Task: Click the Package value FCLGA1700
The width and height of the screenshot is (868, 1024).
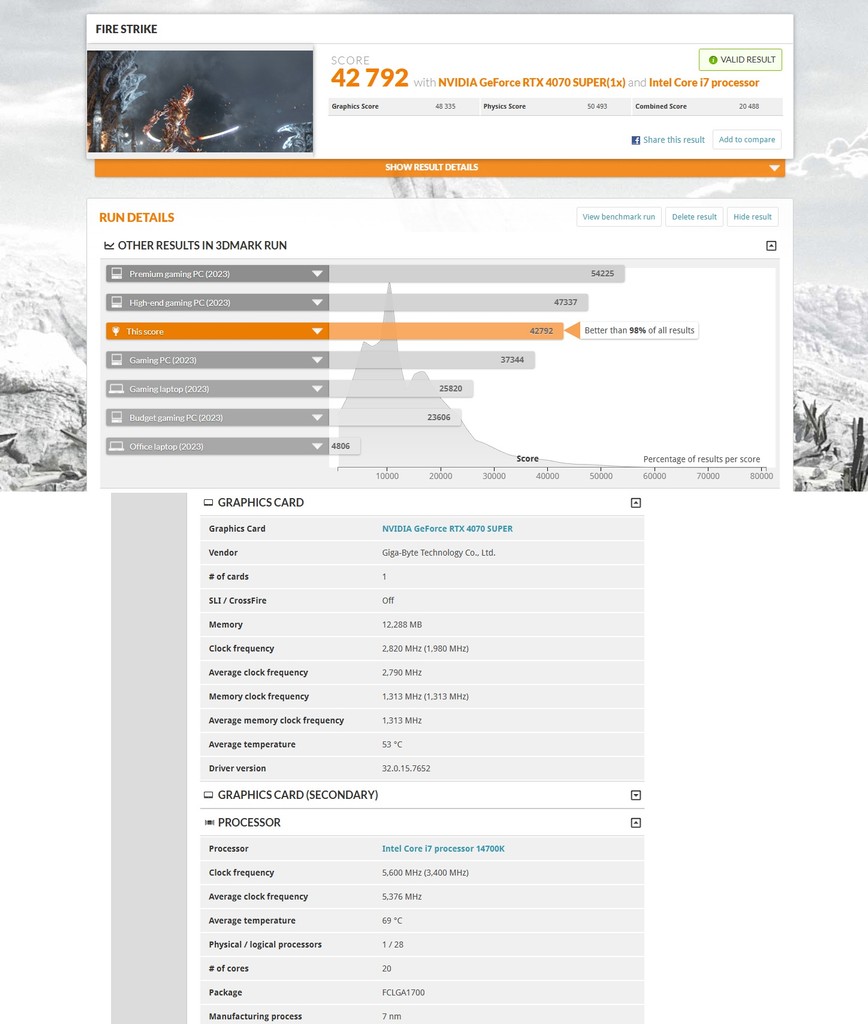Action: (x=403, y=992)
